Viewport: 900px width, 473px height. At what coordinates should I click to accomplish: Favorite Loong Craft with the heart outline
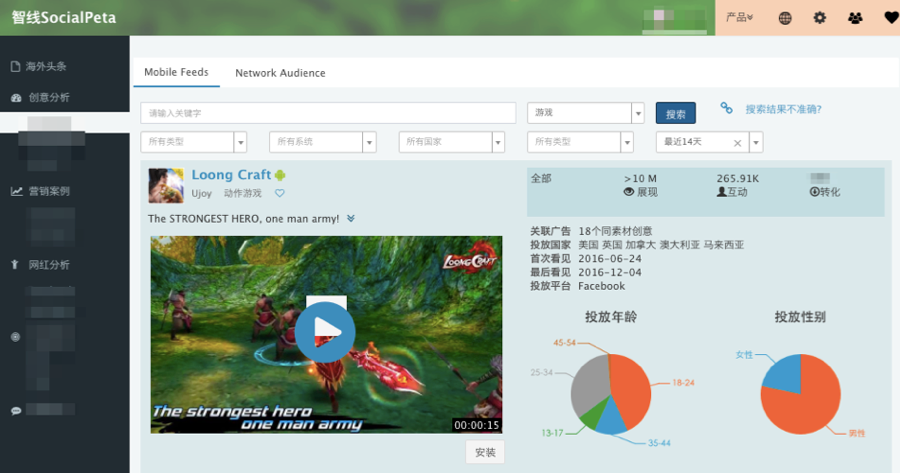280,193
